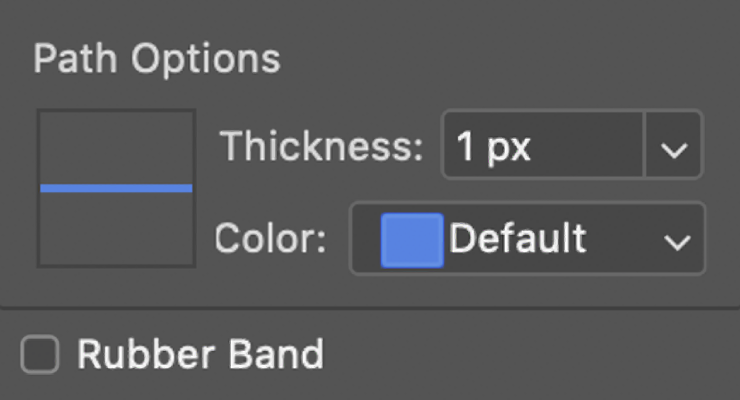Click the Color label
740x400 pixels.
[270, 239]
